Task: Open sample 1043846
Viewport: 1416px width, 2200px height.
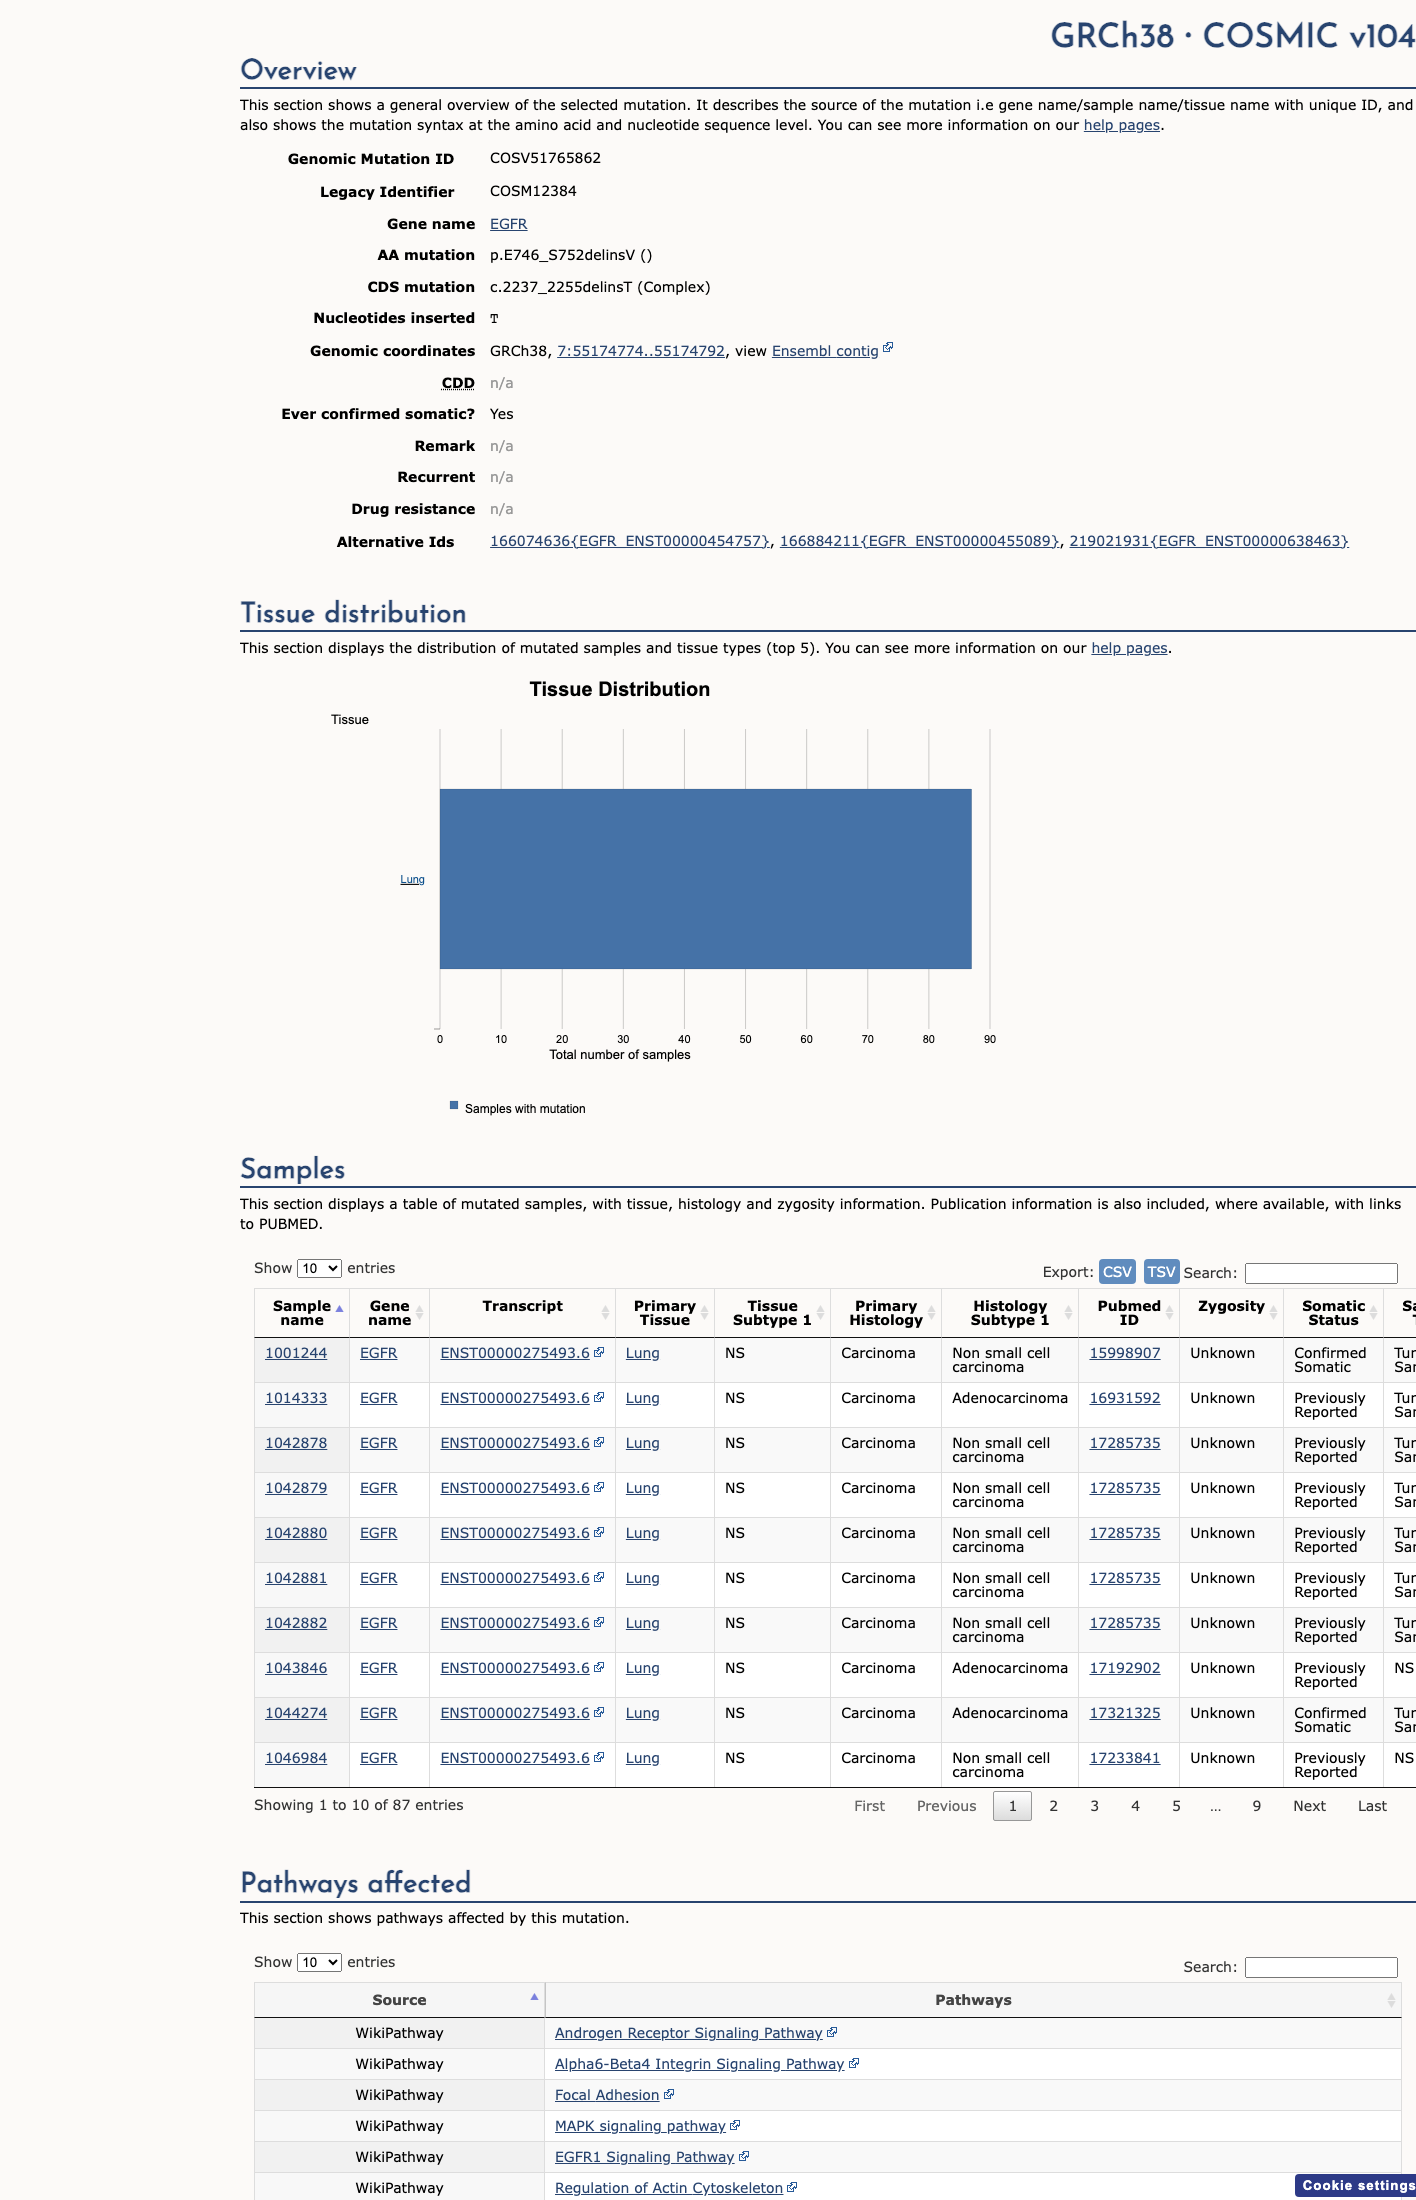Action: click(296, 1668)
